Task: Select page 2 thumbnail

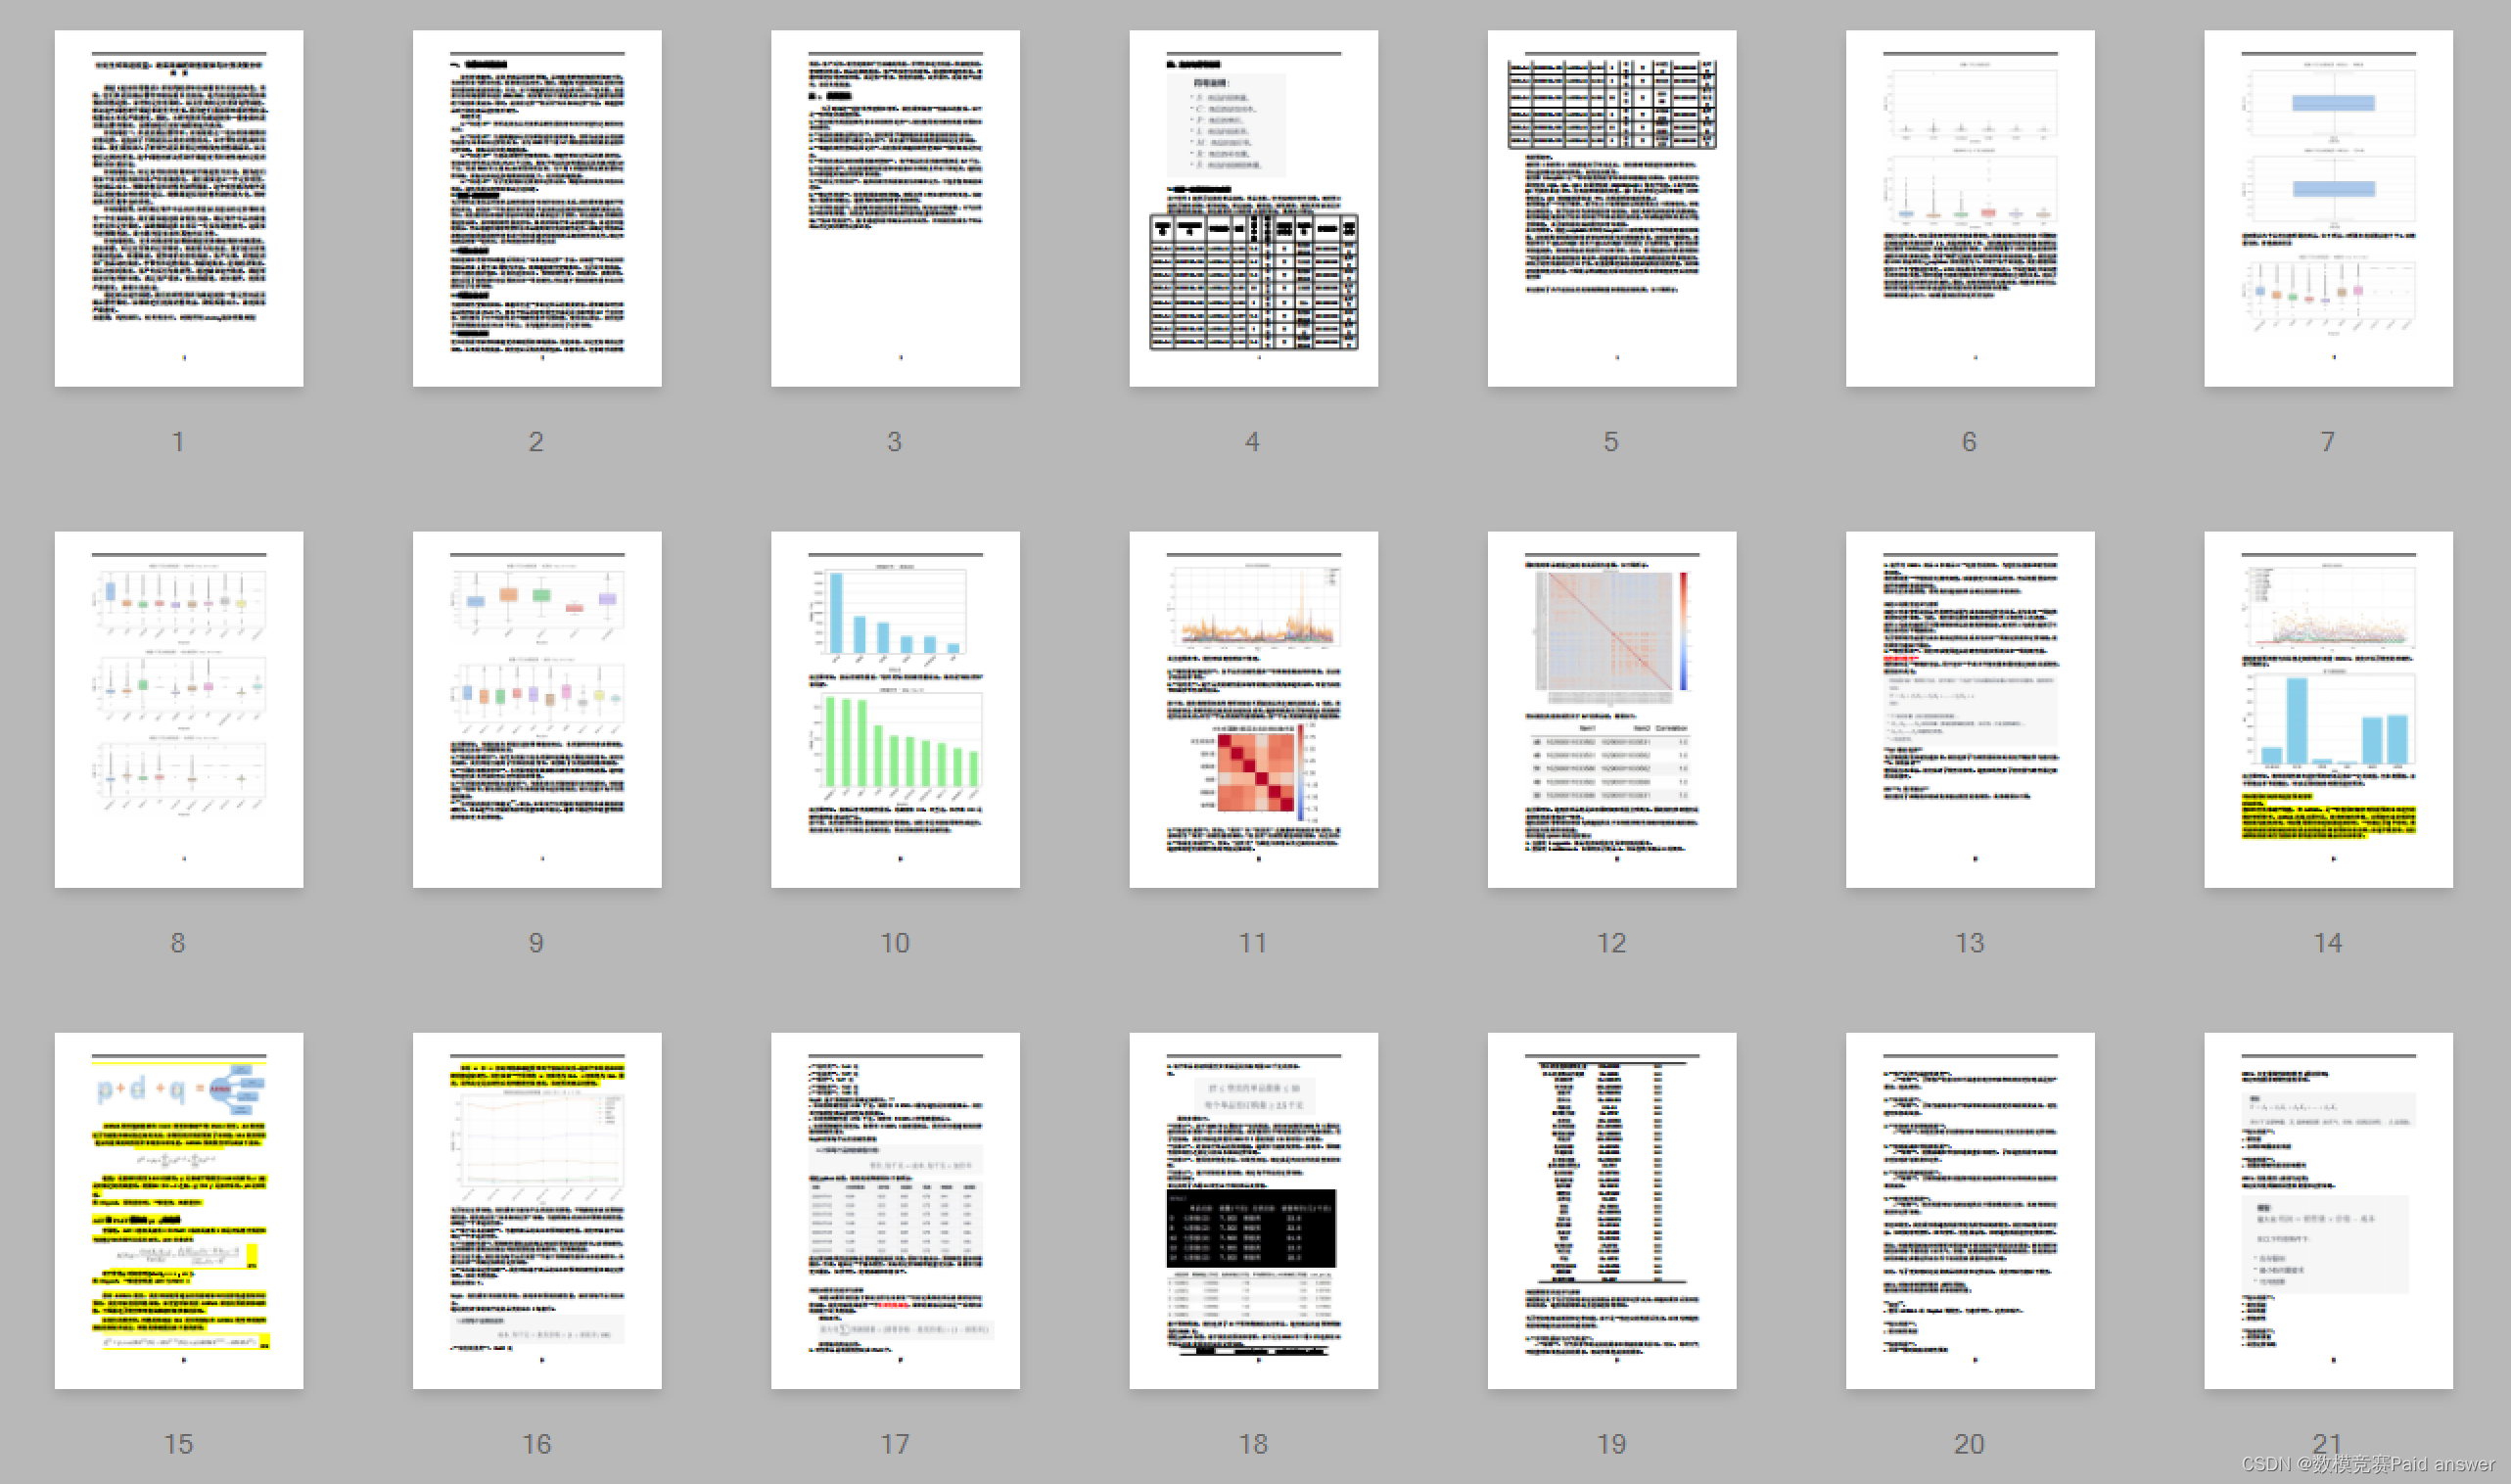Action: (537, 208)
